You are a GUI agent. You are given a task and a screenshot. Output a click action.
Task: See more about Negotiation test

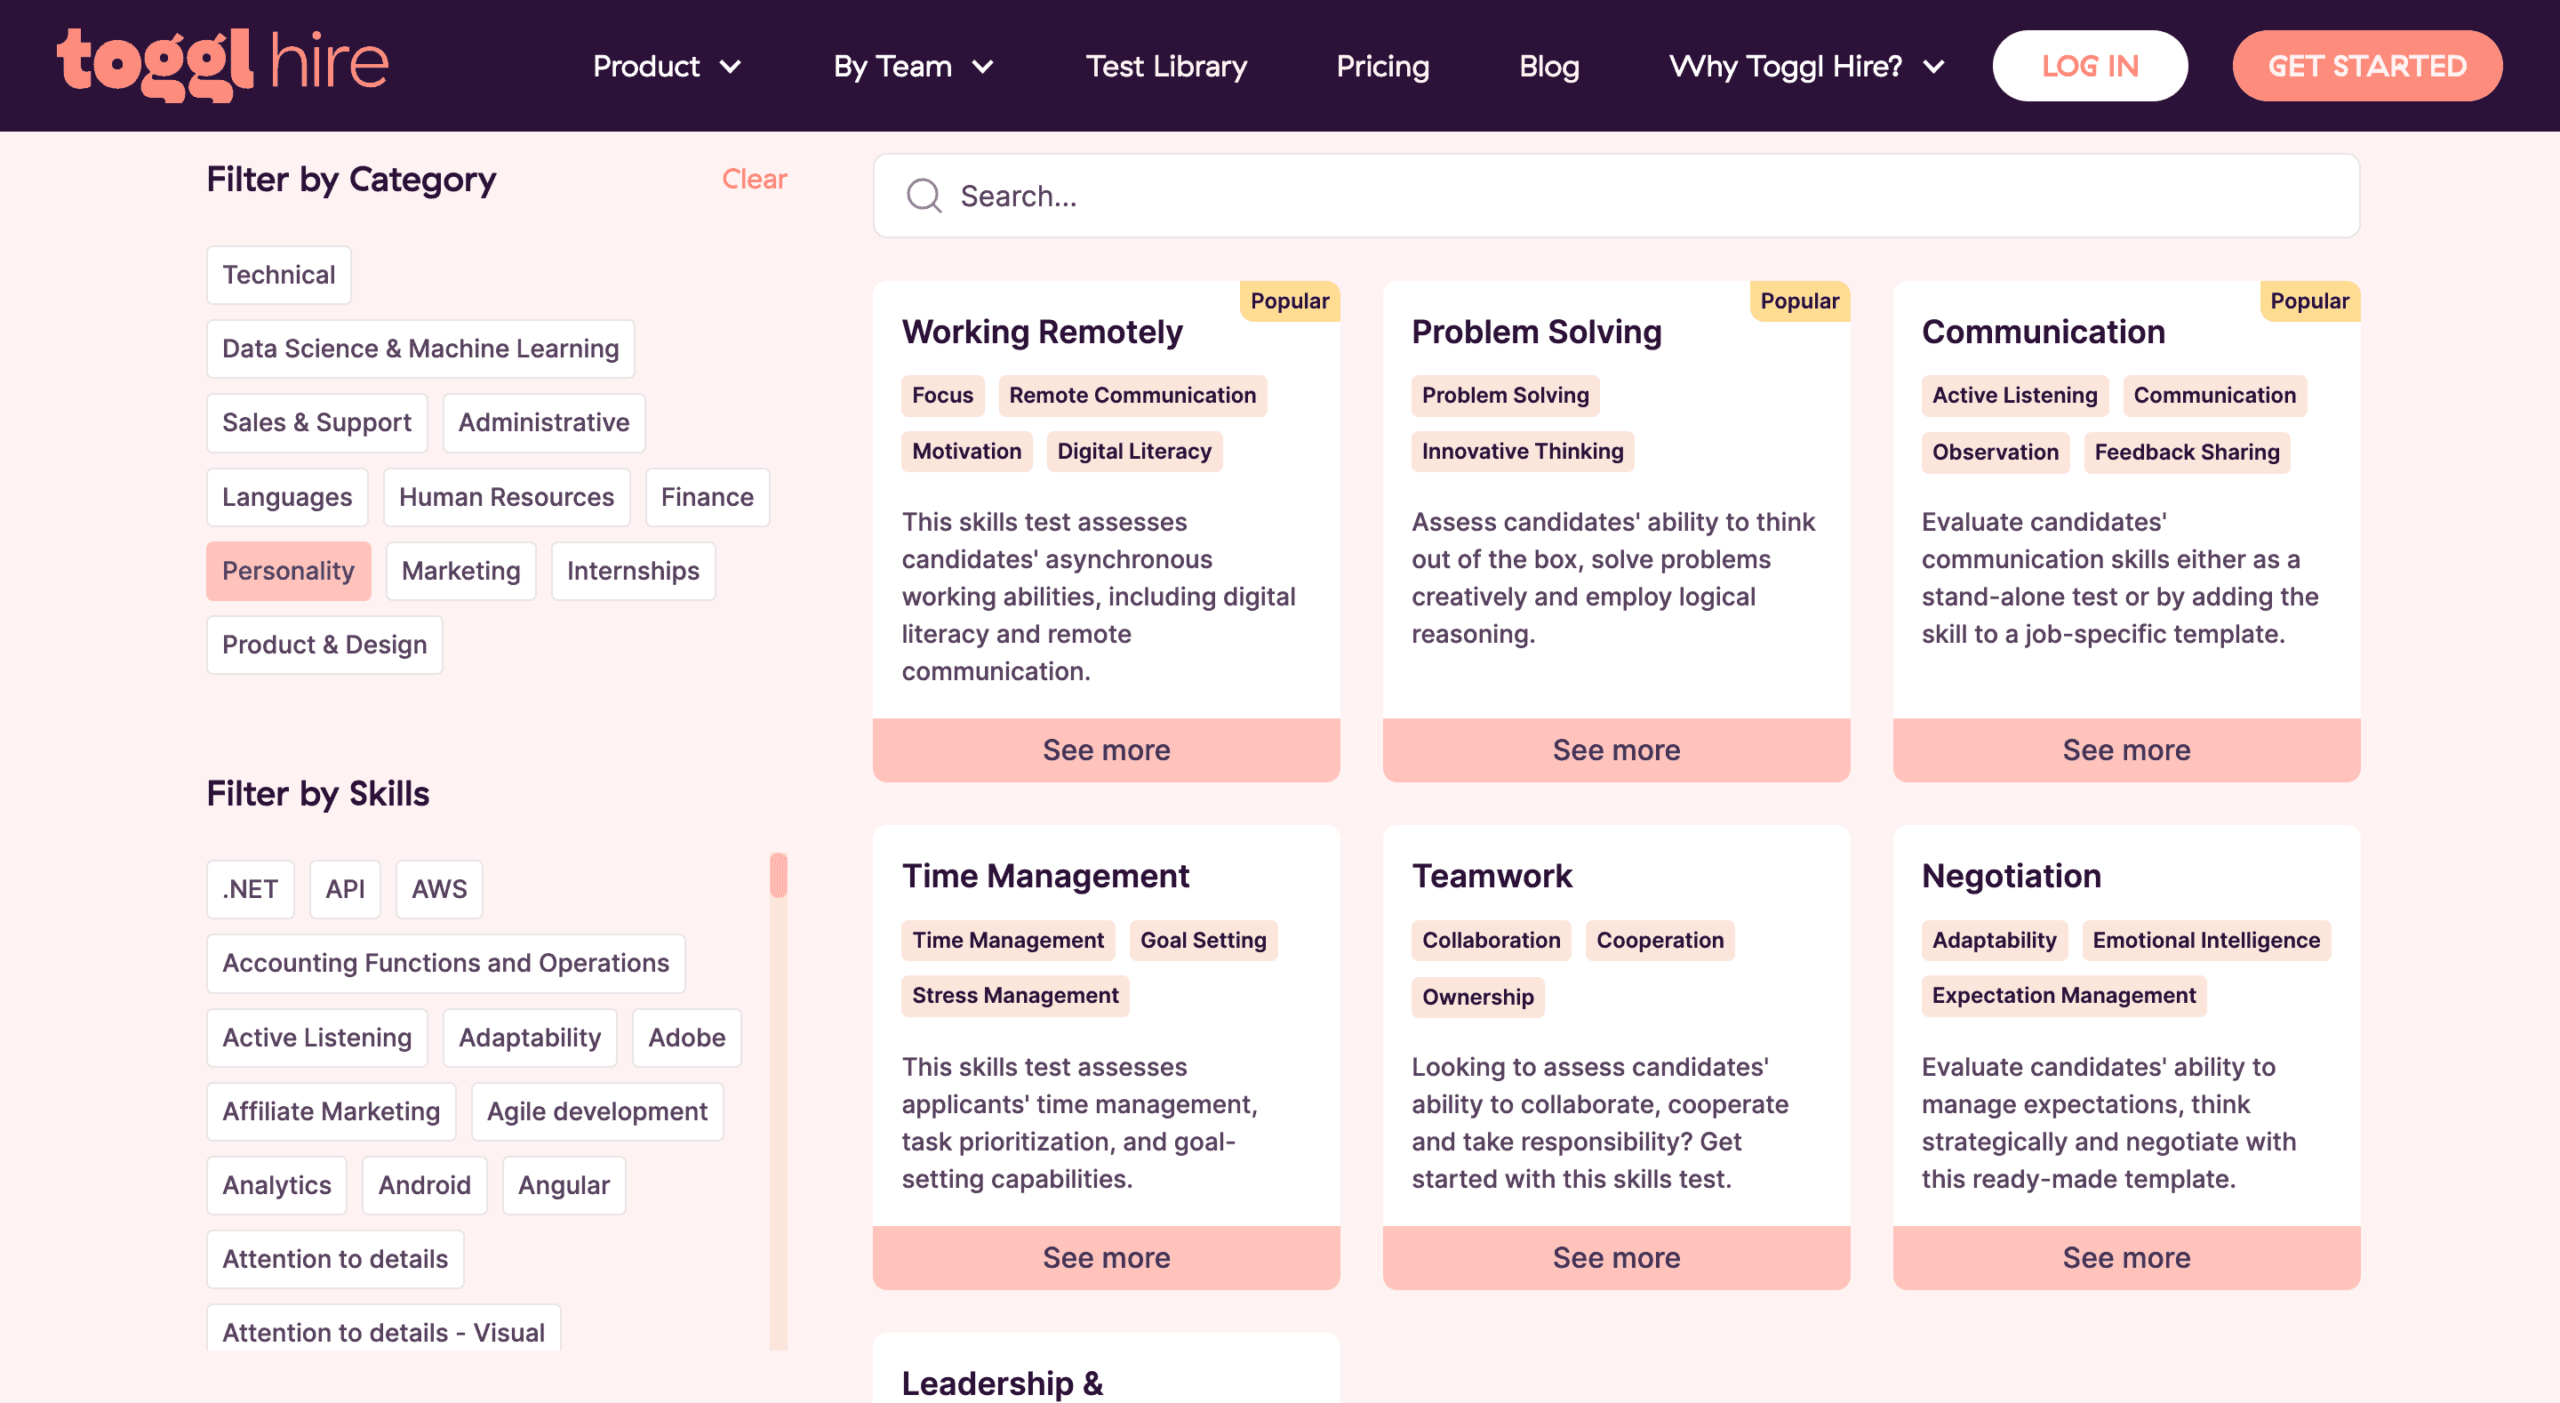click(2126, 1258)
